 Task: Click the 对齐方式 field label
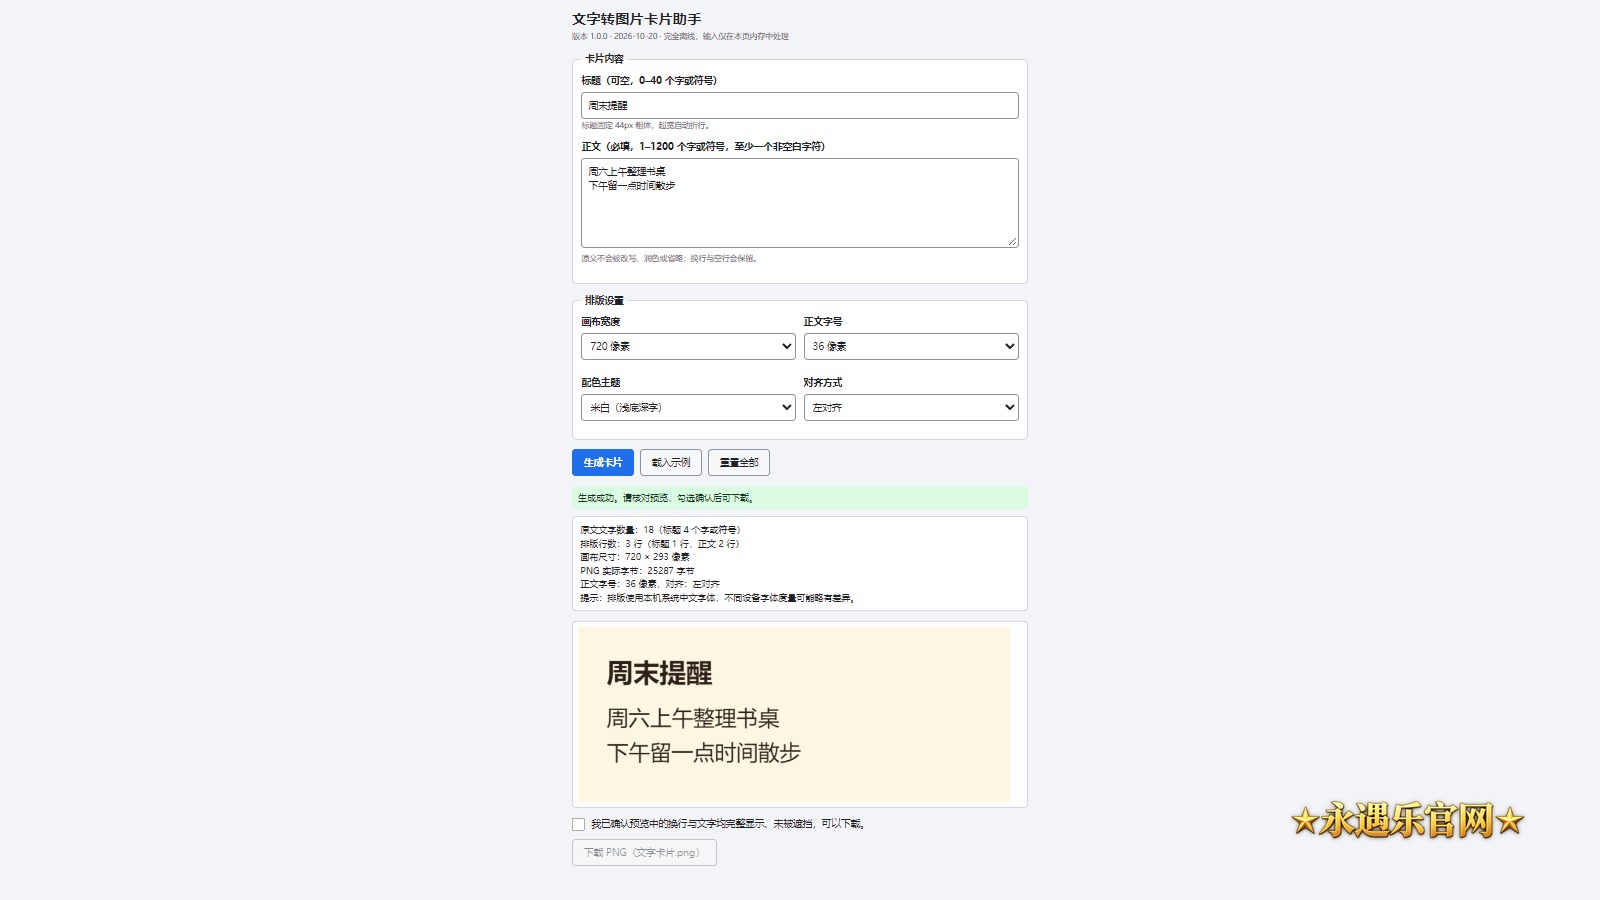(x=823, y=382)
